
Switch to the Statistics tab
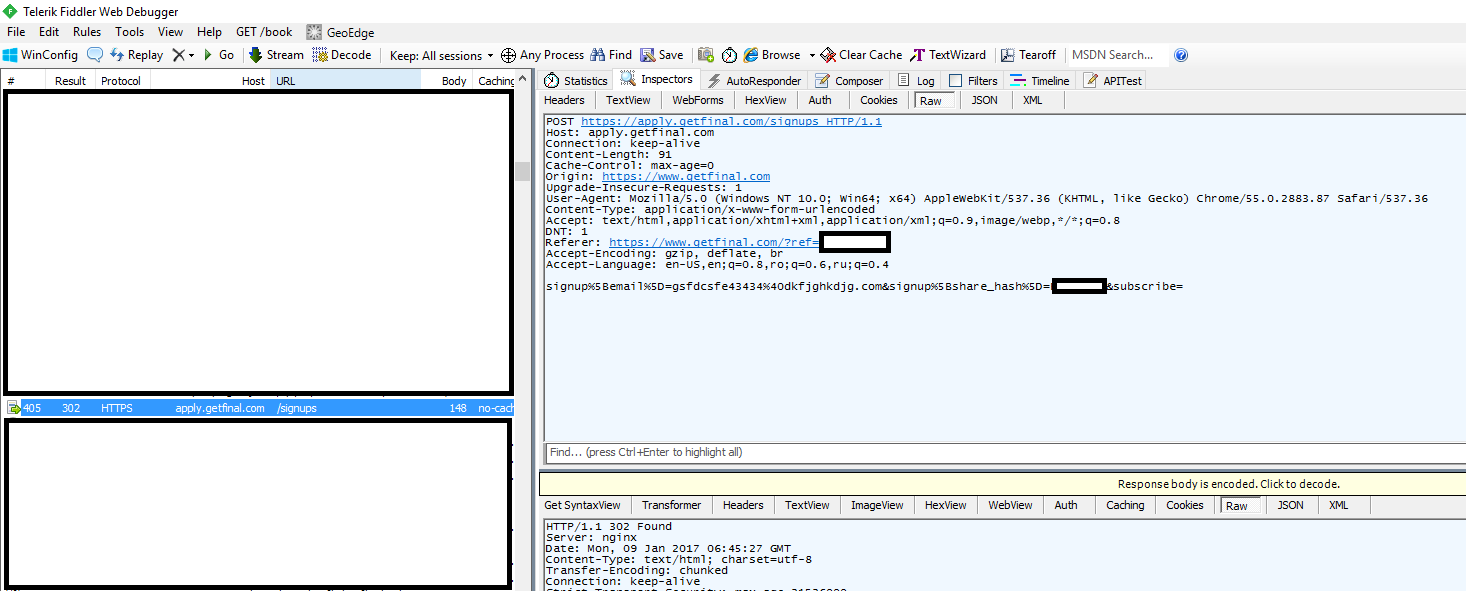click(x=576, y=81)
